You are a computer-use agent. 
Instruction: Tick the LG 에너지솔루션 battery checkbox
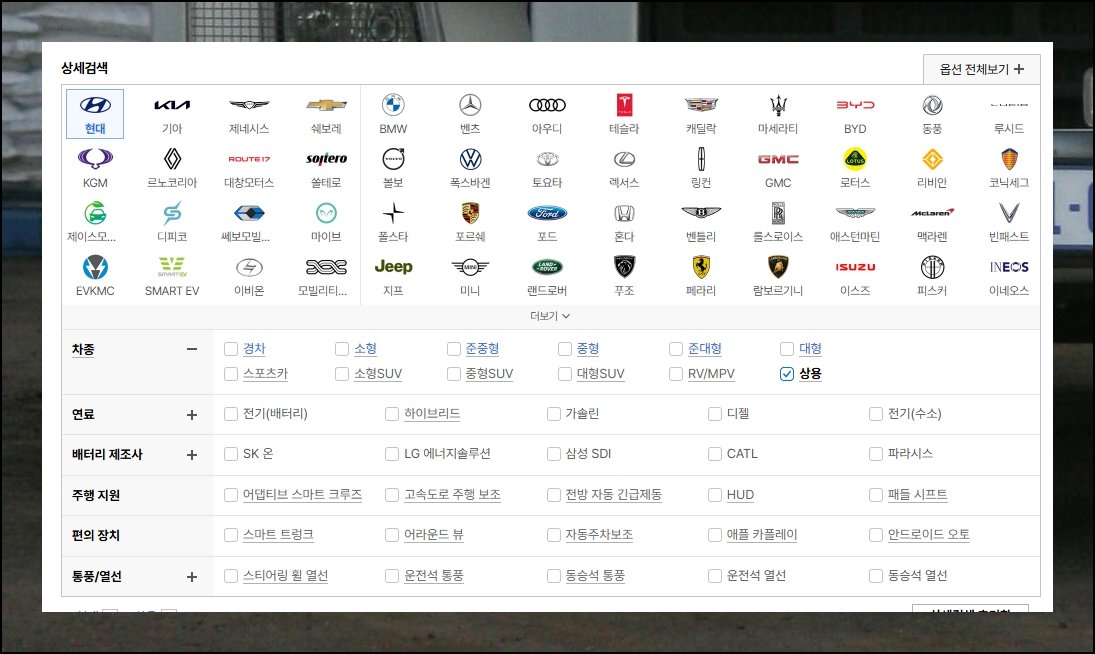coord(392,454)
